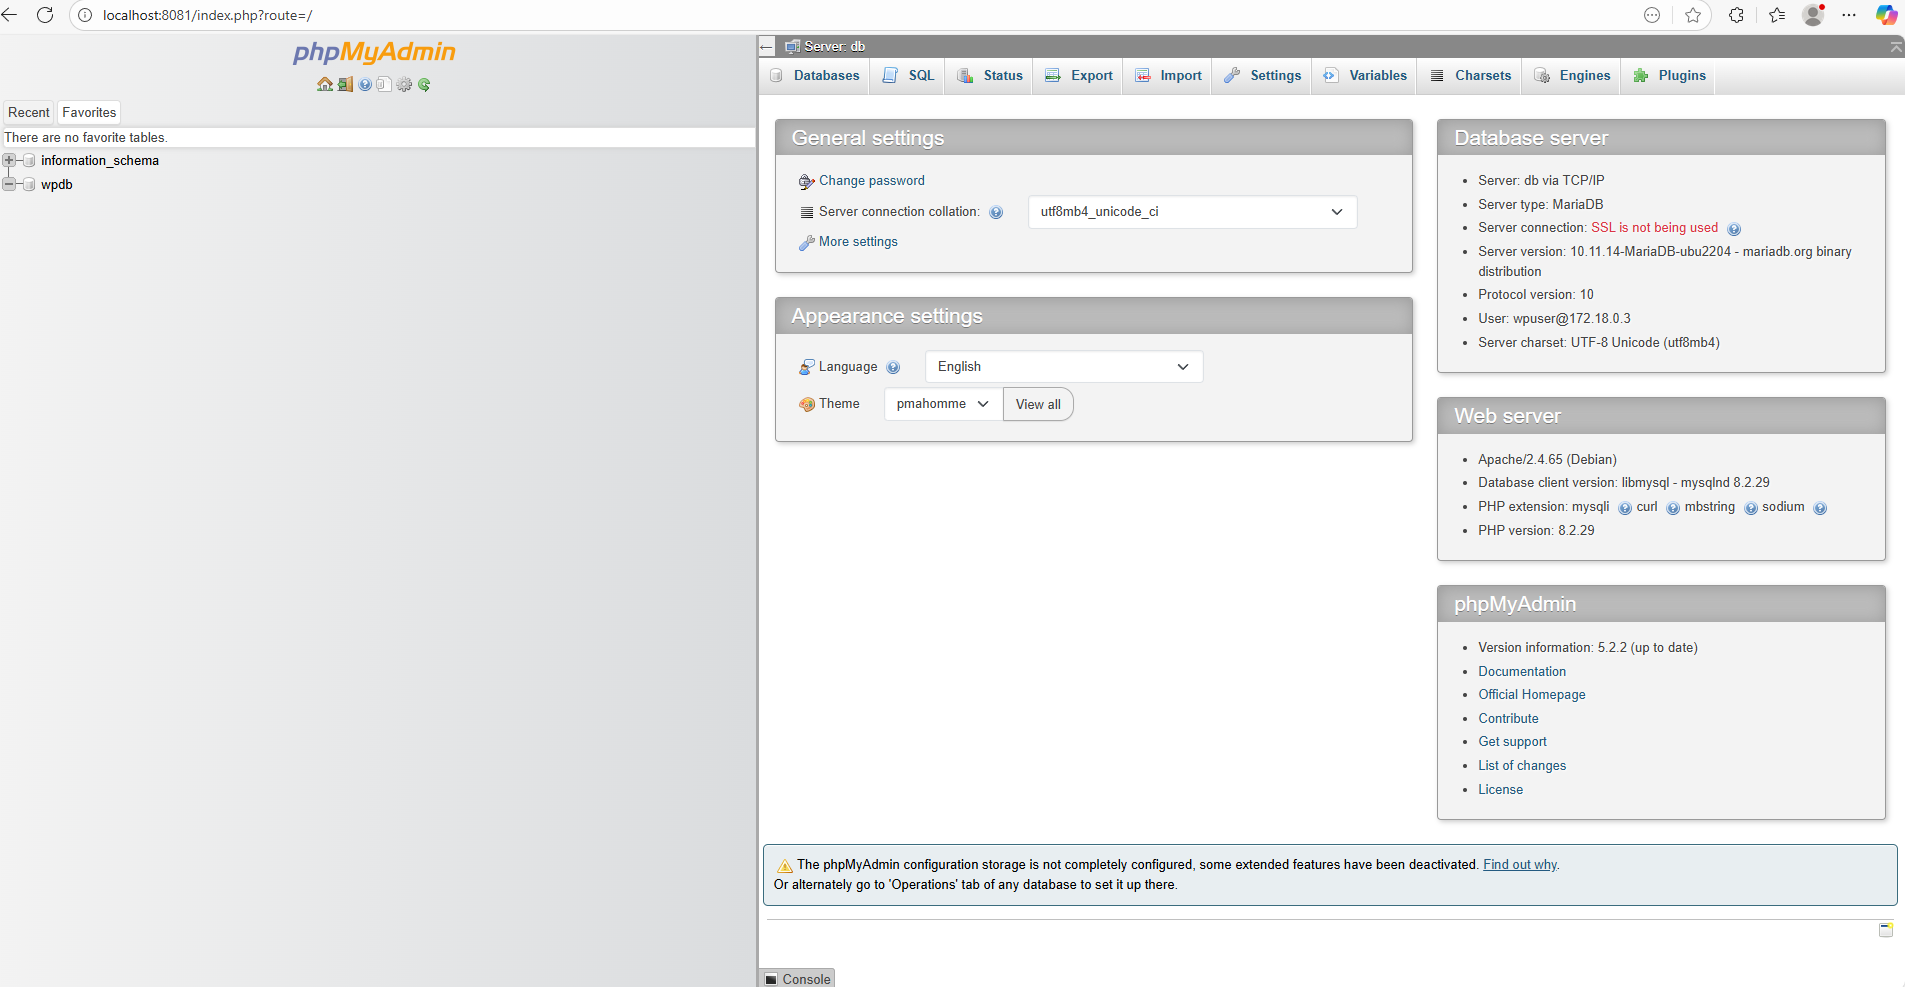Click the Log out door icon

click(x=345, y=85)
